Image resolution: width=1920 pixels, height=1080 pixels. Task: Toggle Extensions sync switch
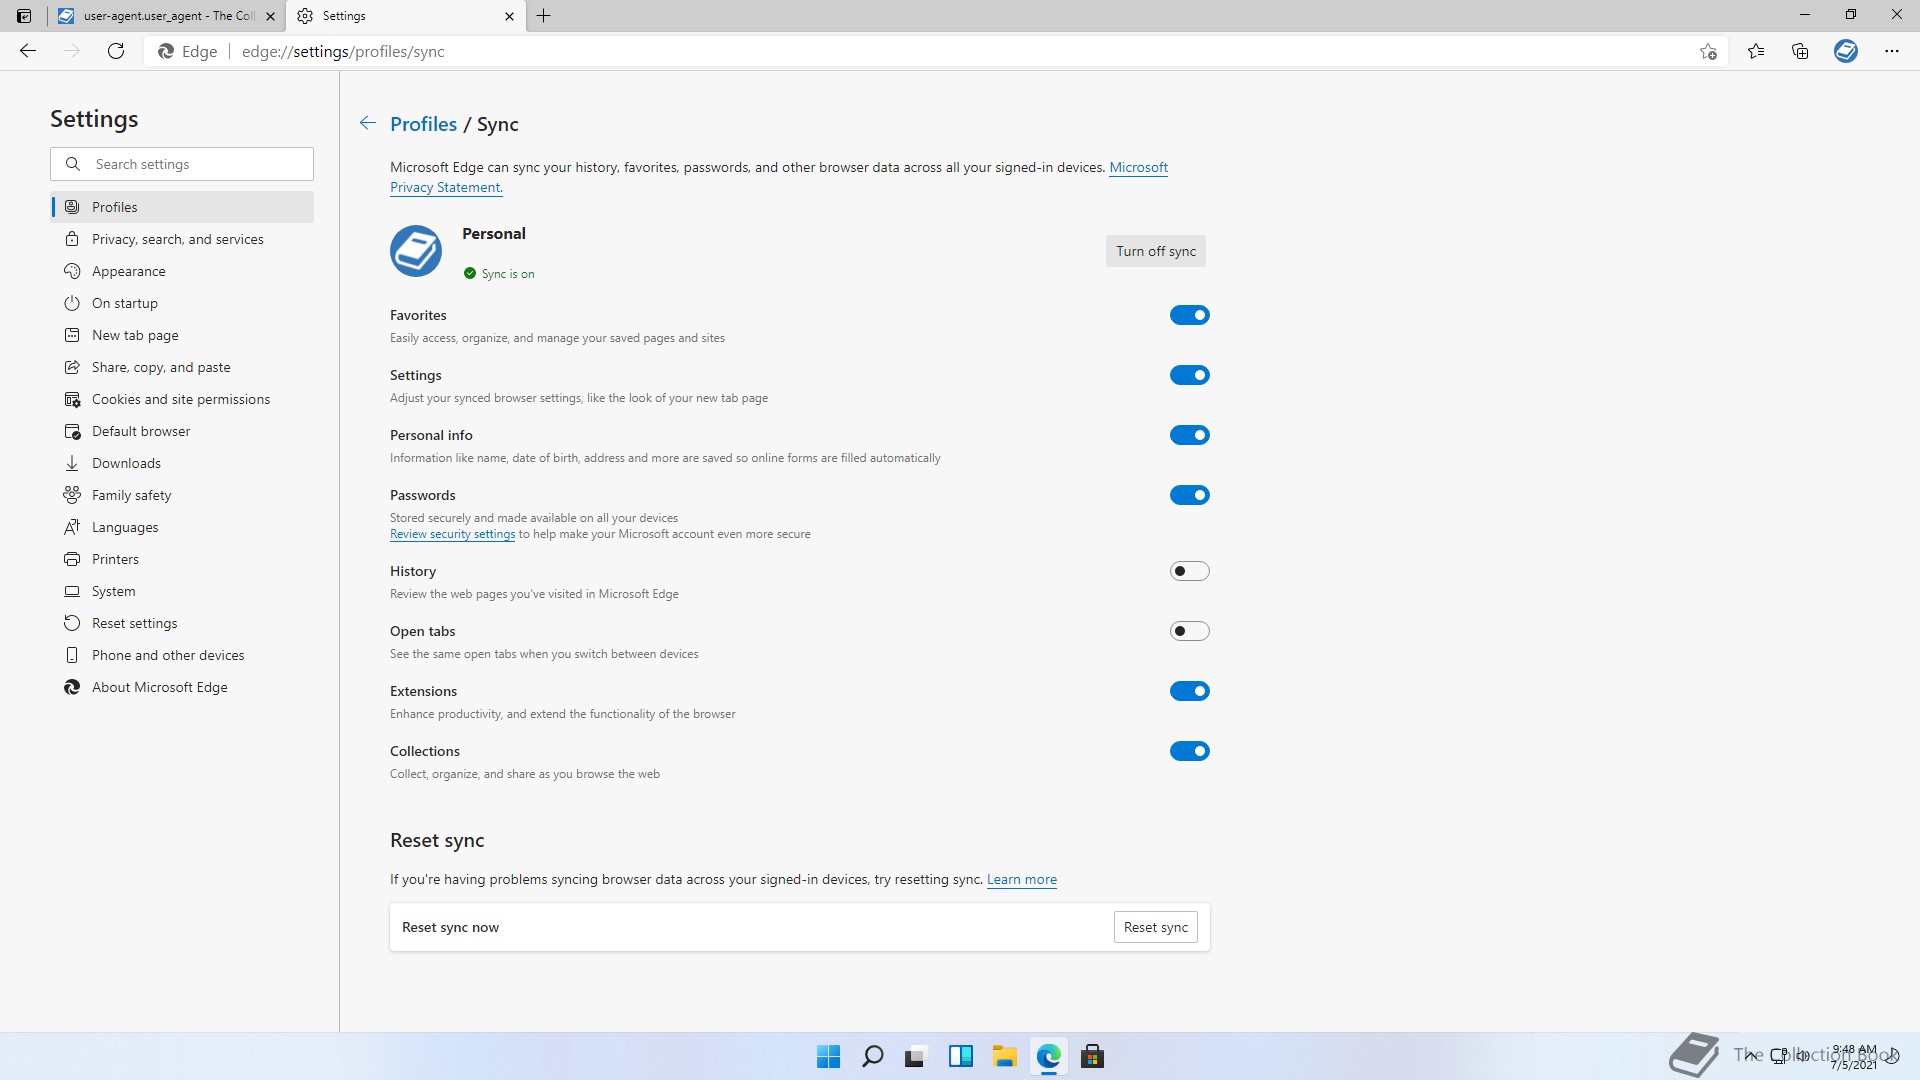(x=1190, y=691)
